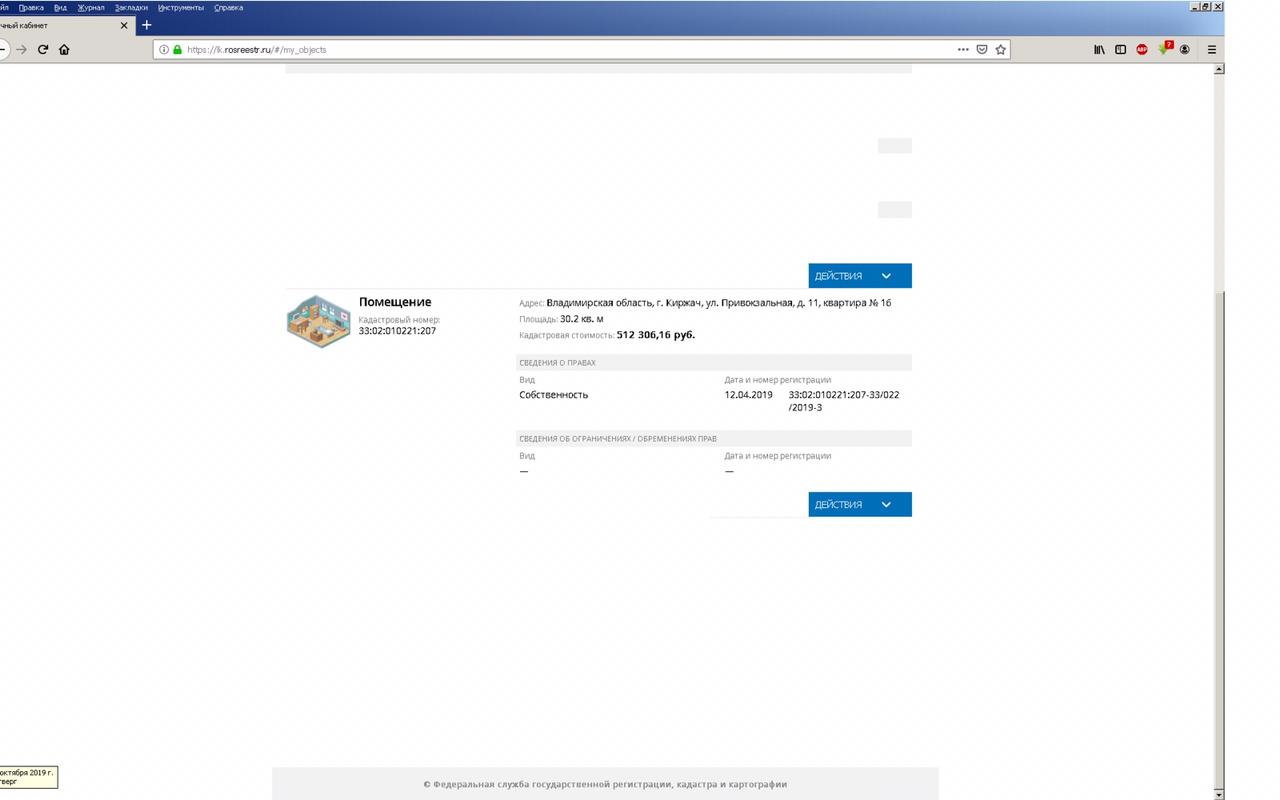This screenshot has height=800, width=1280.
Task: Open page actions three-dots menu
Action: tap(963, 49)
